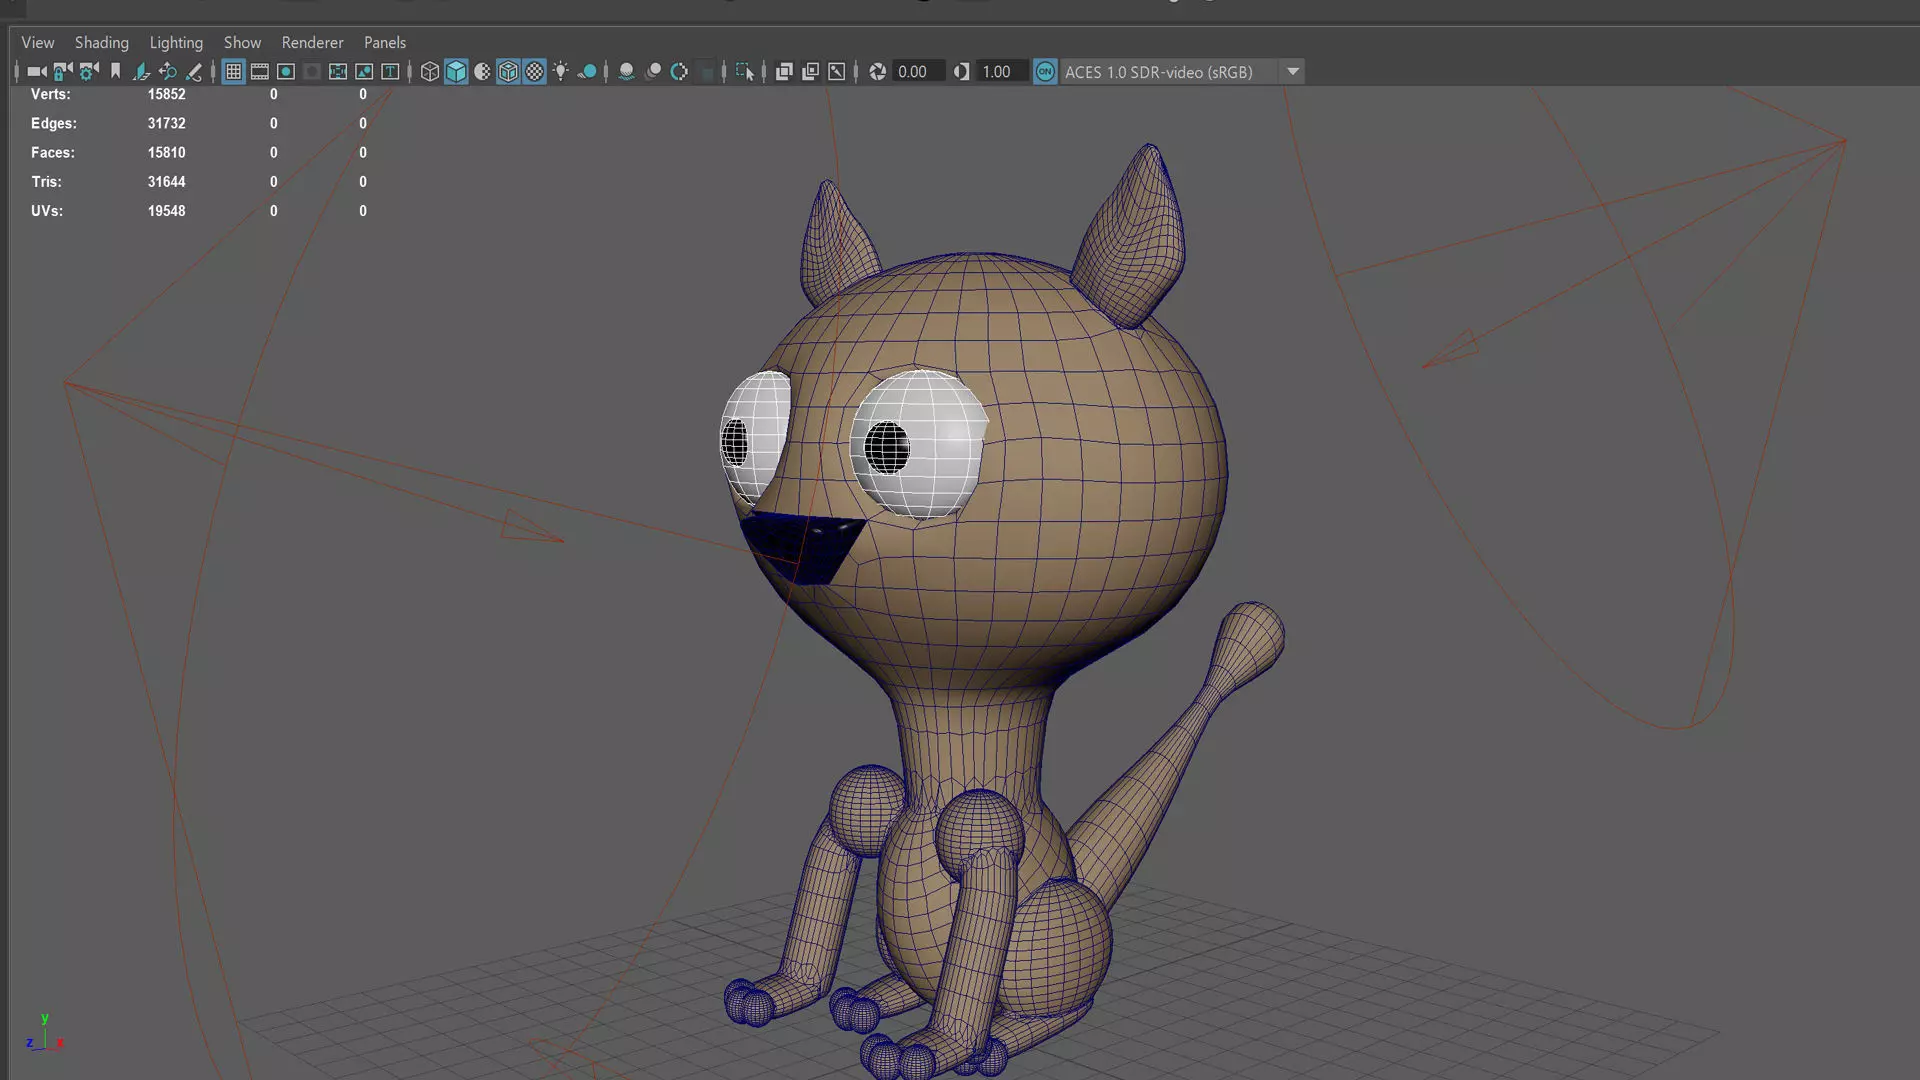Image resolution: width=1920 pixels, height=1080 pixels.
Task: Toggle the Isolate Select icon
Action: coord(745,72)
